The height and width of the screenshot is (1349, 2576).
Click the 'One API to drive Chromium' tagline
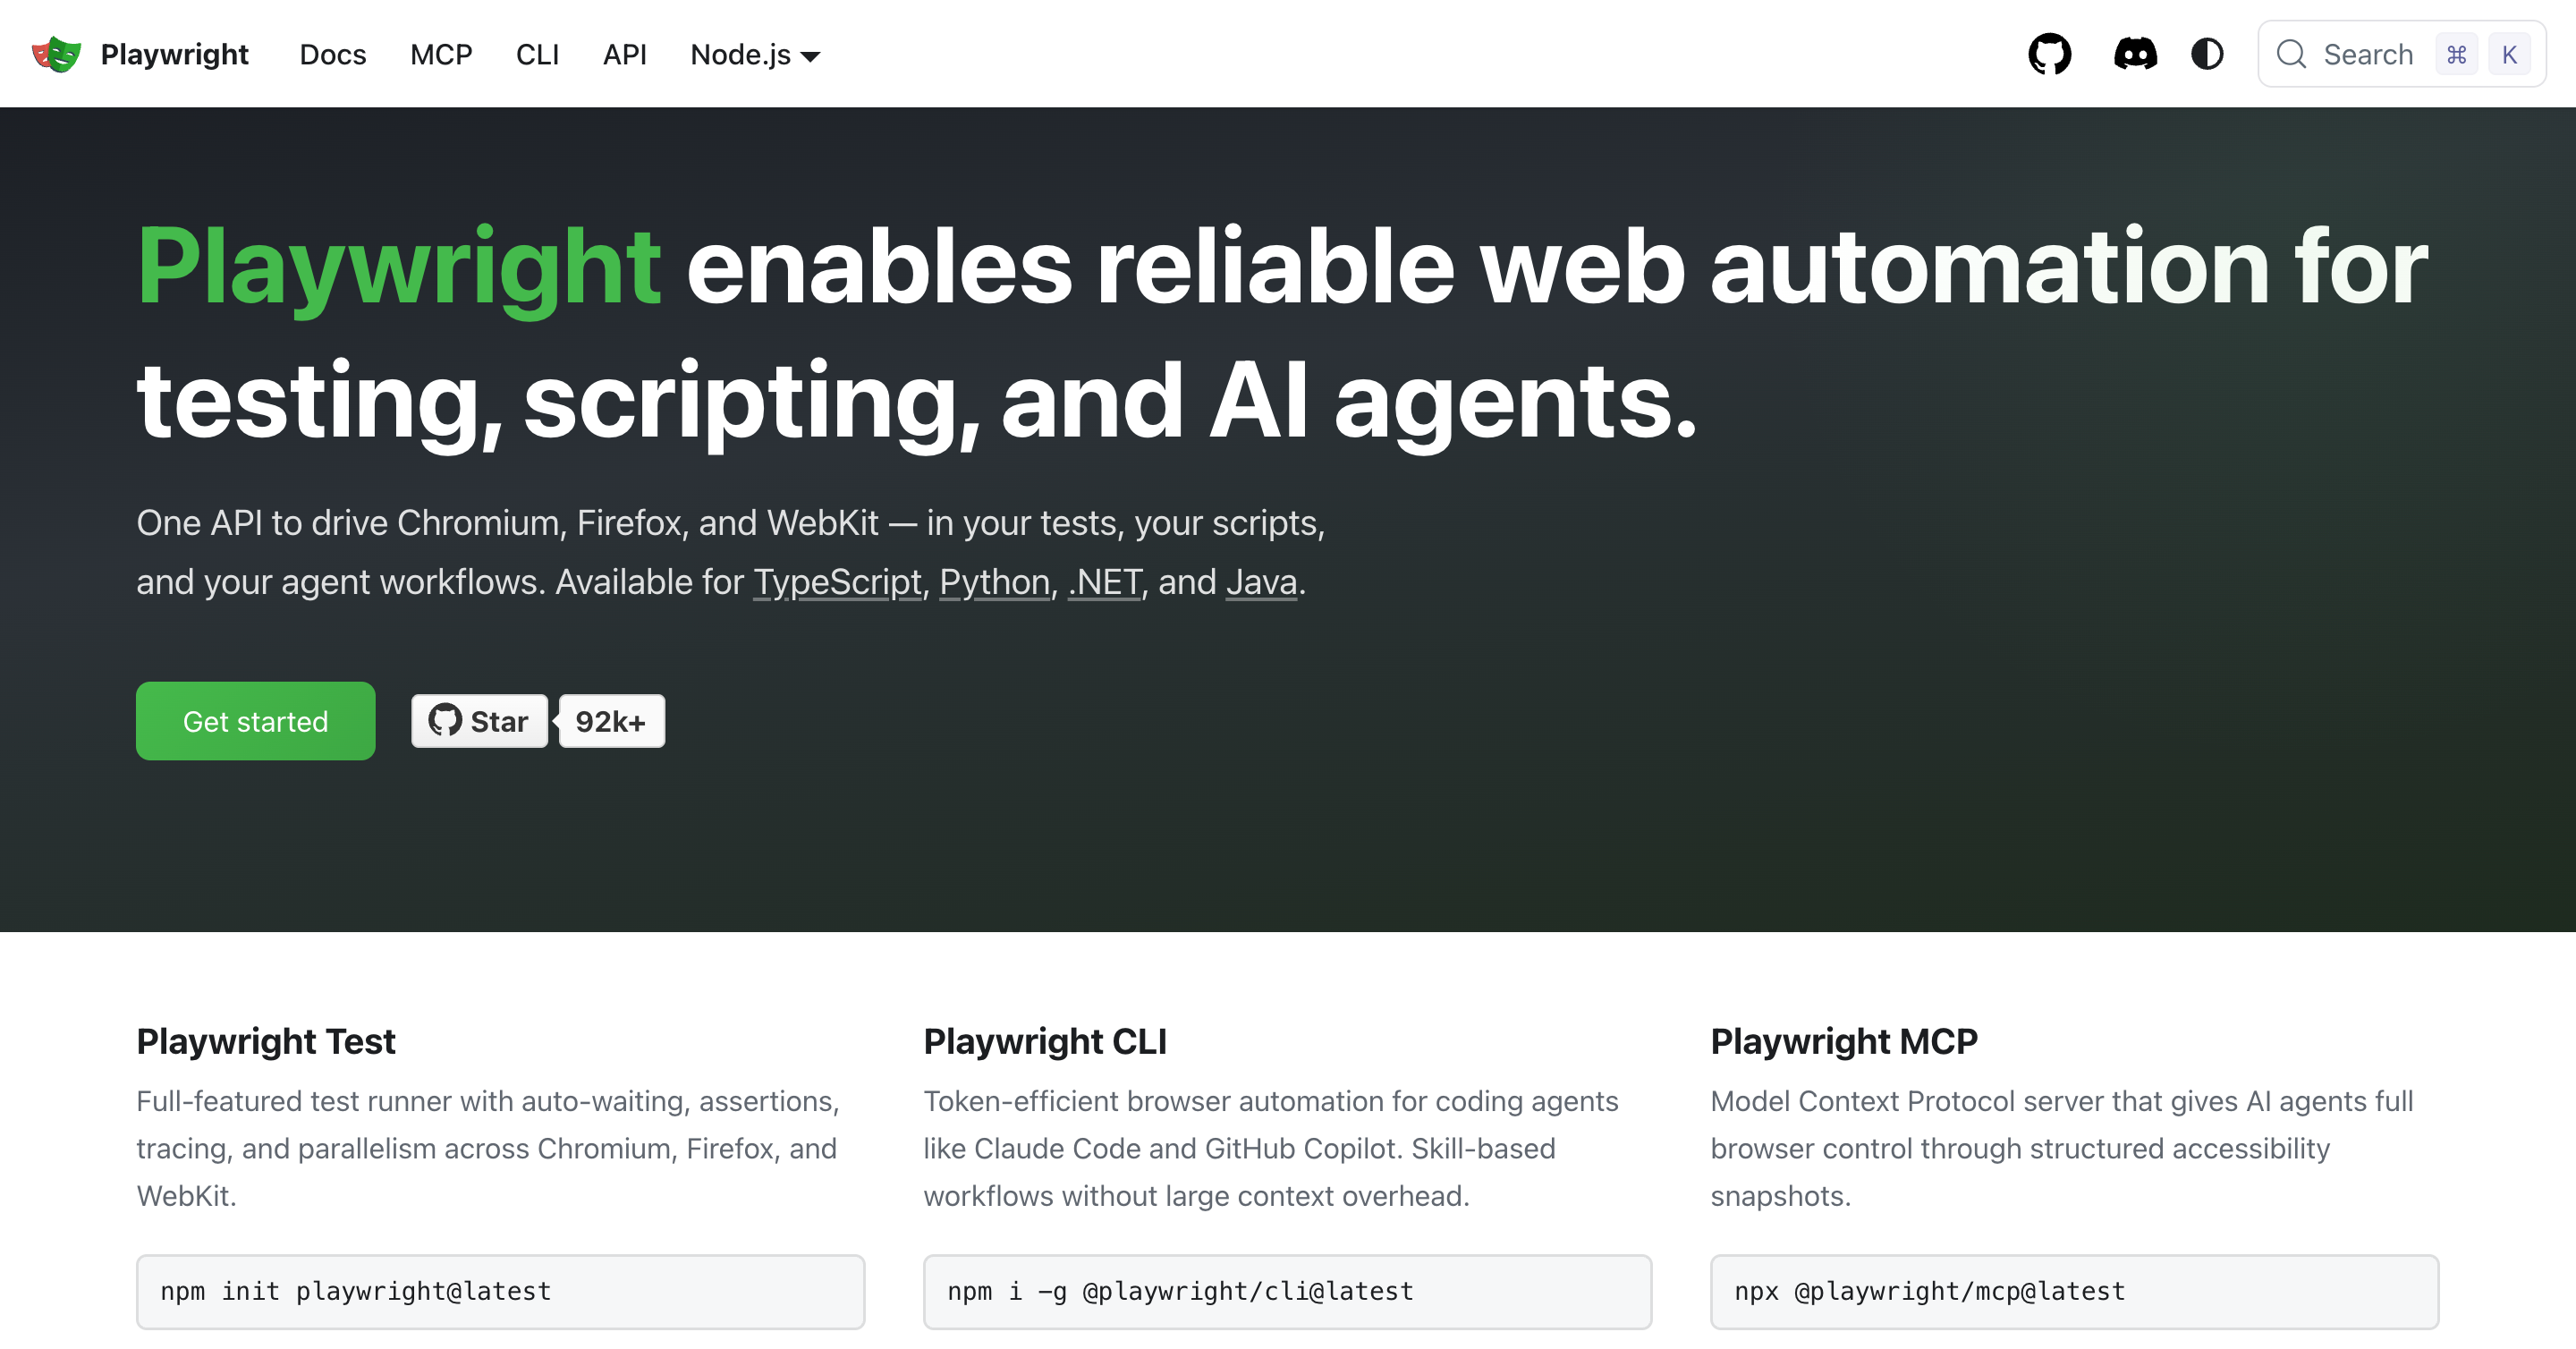tap(730, 552)
